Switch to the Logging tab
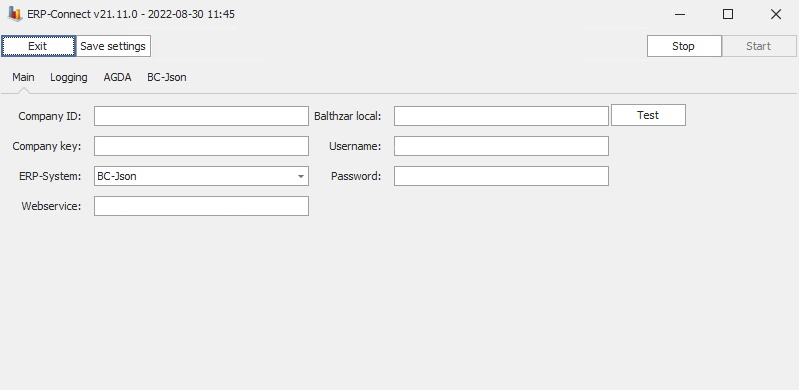 tap(69, 77)
